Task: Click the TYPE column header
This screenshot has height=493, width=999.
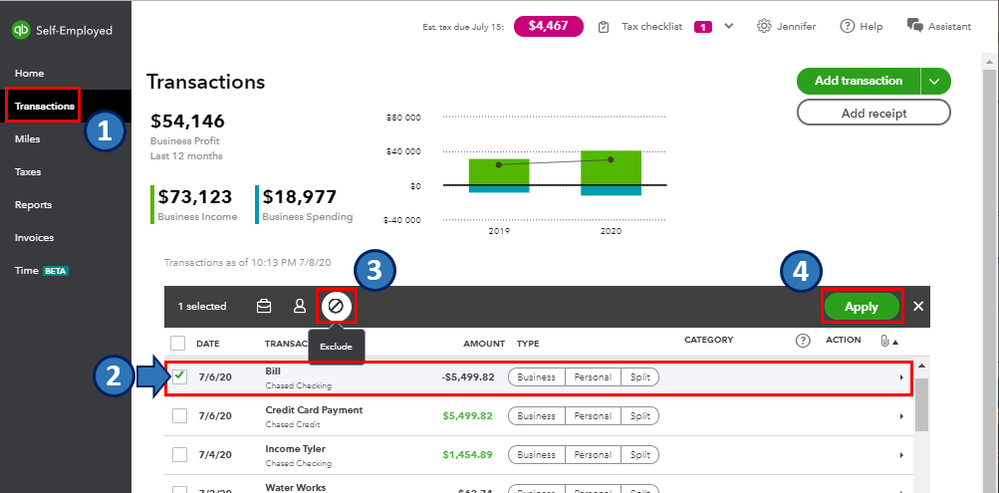Action: click(528, 343)
